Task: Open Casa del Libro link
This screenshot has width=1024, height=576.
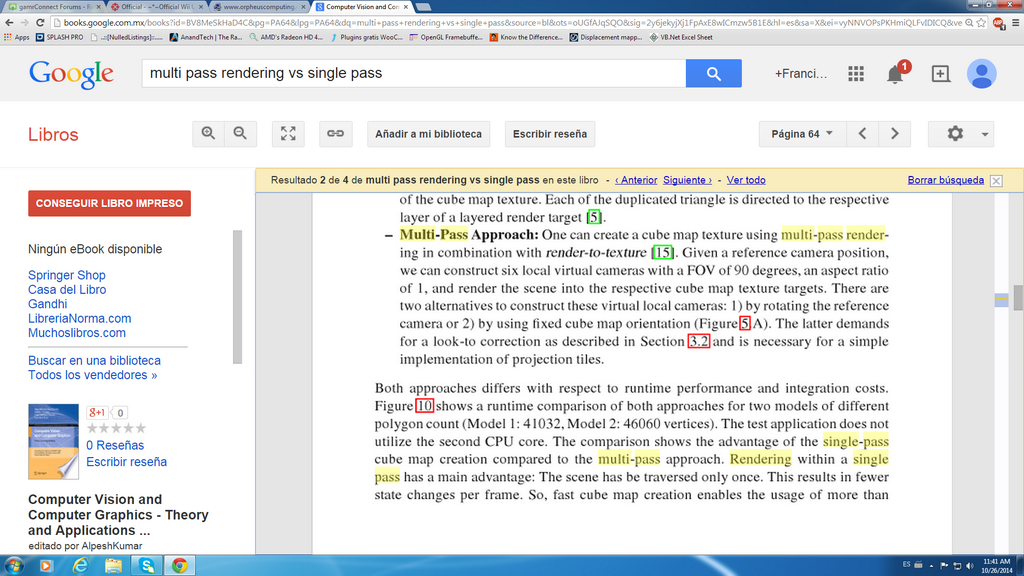Action: (67, 289)
